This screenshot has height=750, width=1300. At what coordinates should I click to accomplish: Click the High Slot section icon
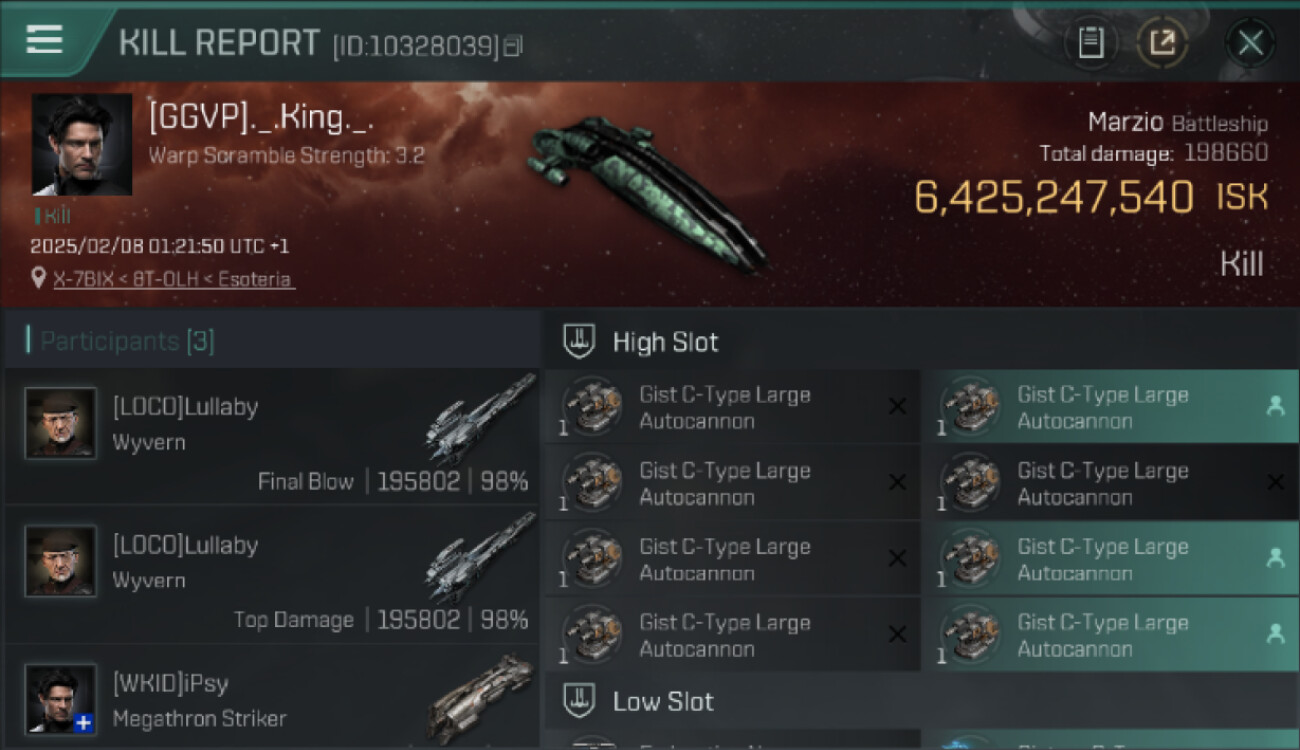pyautogui.click(x=580, y=342)
